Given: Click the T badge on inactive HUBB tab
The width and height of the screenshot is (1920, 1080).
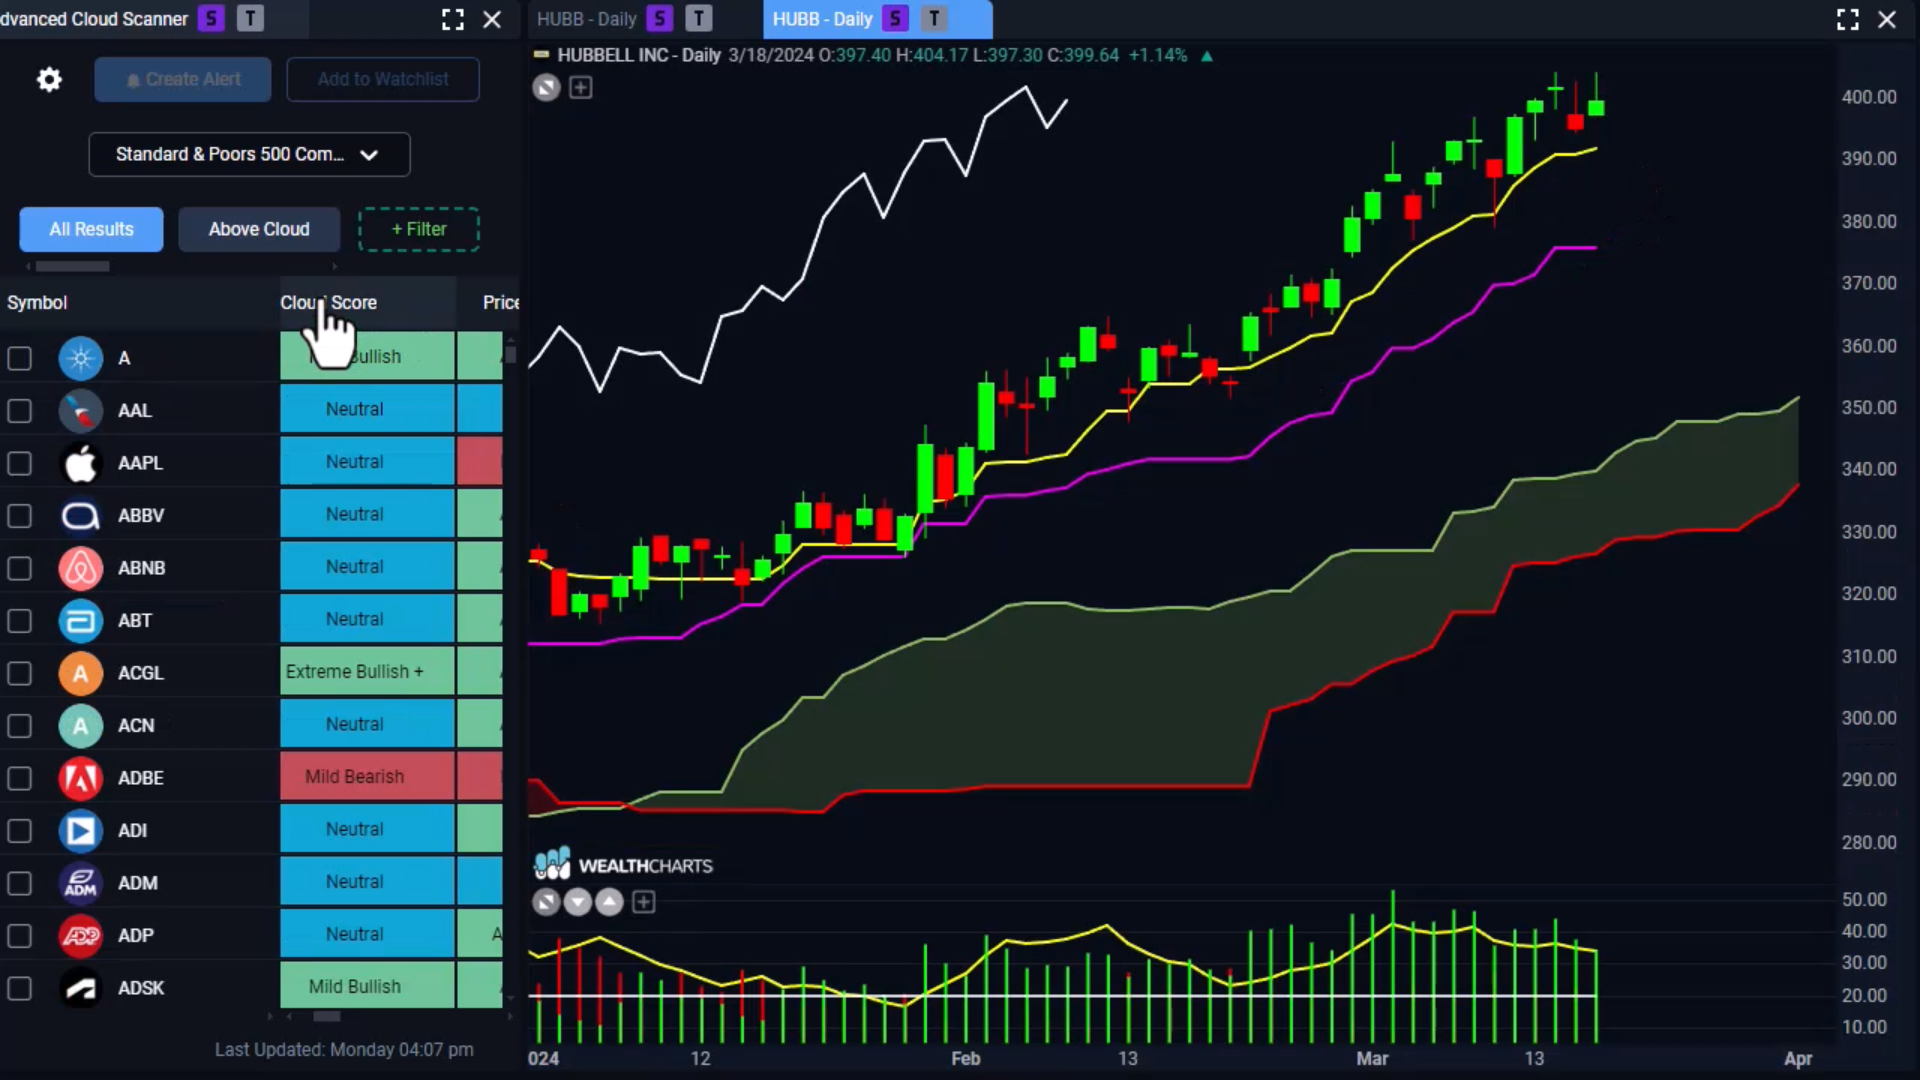Looking at the screenshot, I should pos(699,19).
